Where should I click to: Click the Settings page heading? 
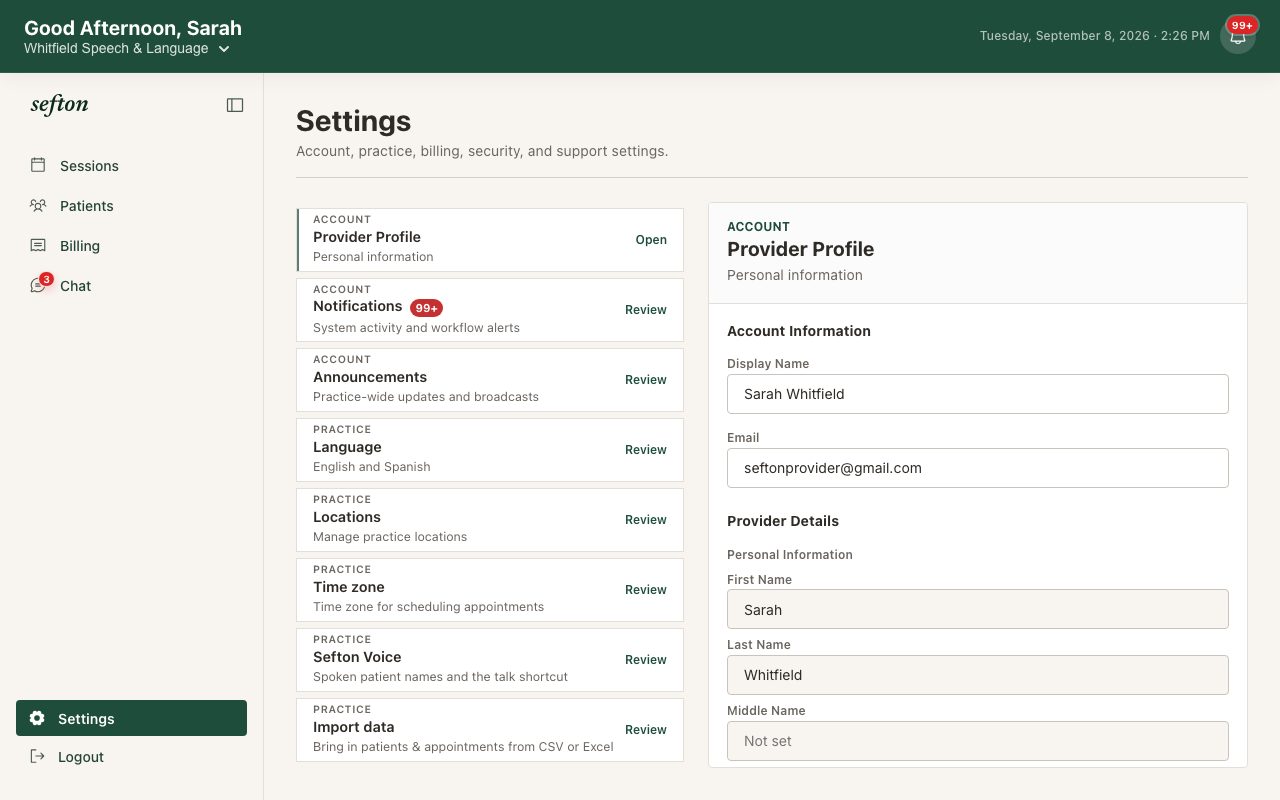click(x=353, y=121)
